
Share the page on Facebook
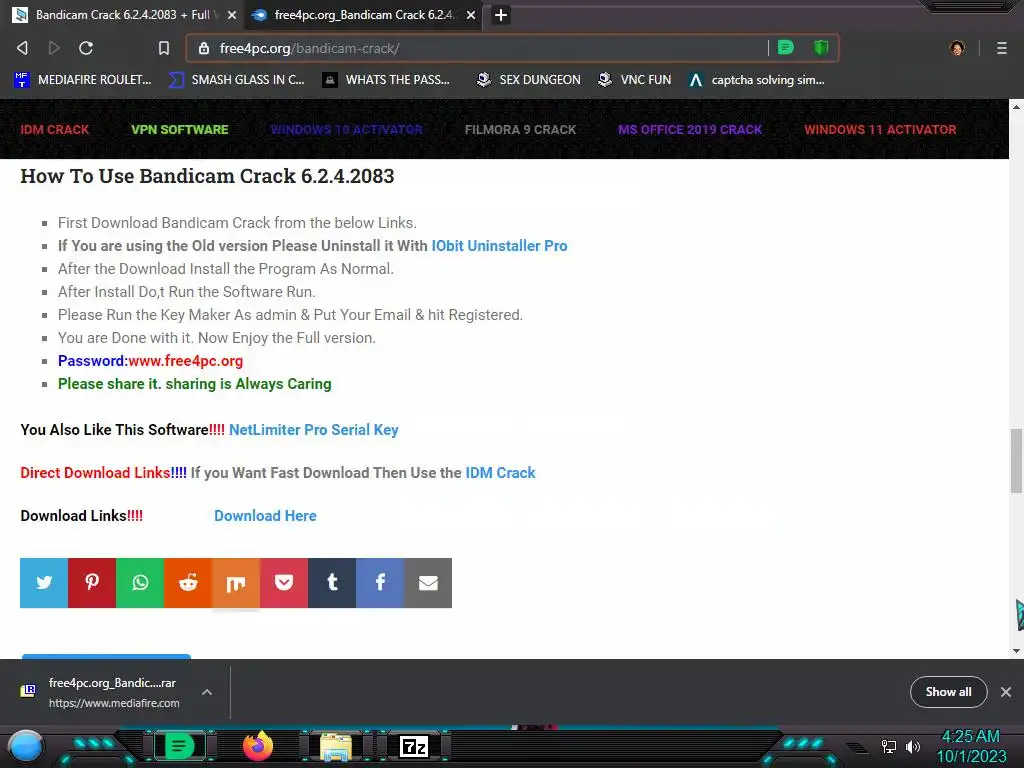(380, 583)
